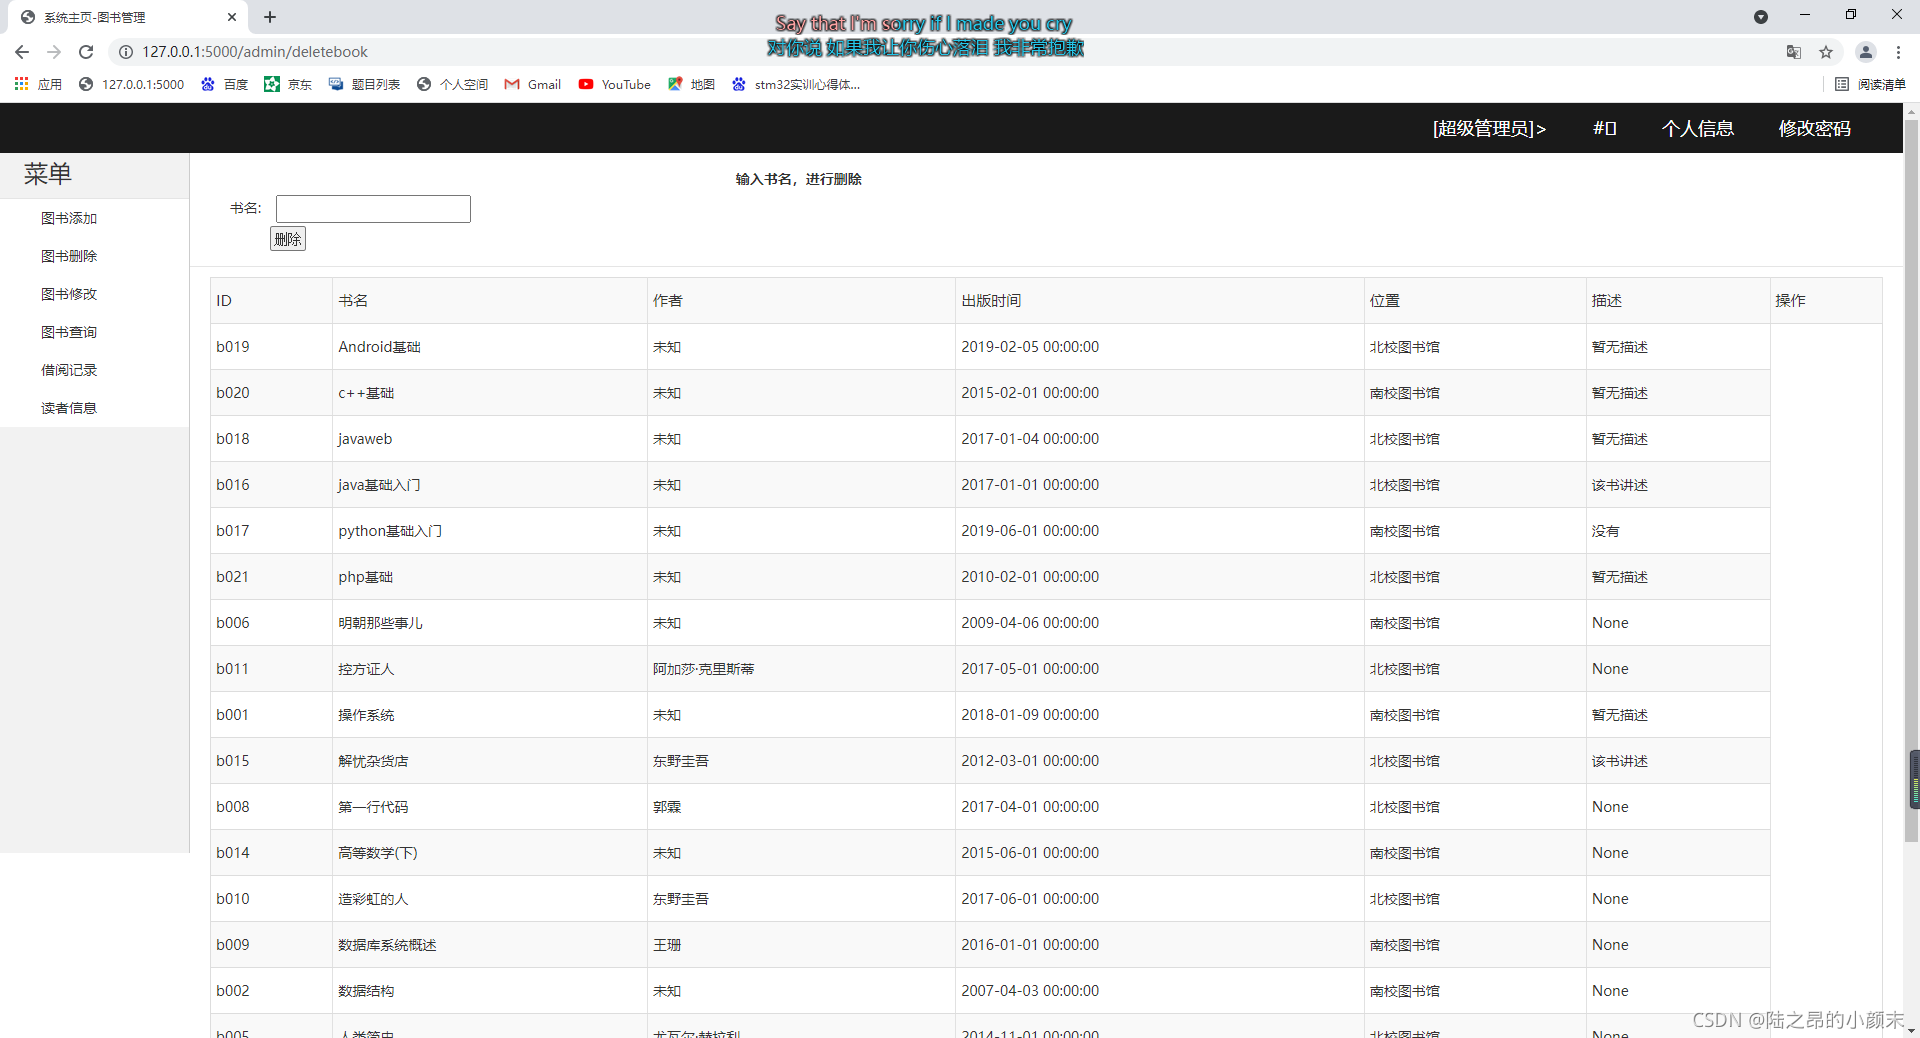Close the 系统主页-图书管理 tab
The height and width of the screenshot is (1038, 1920).
pyautogui.click(x=232, y=17)
